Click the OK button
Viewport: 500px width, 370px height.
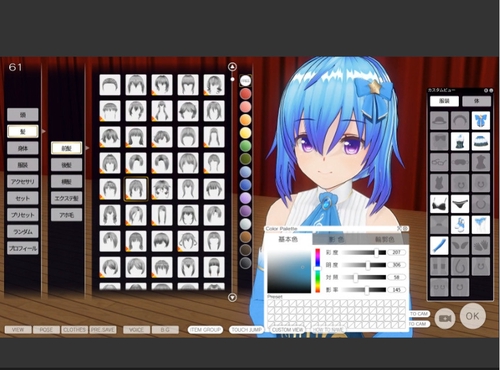pos(472,316)
